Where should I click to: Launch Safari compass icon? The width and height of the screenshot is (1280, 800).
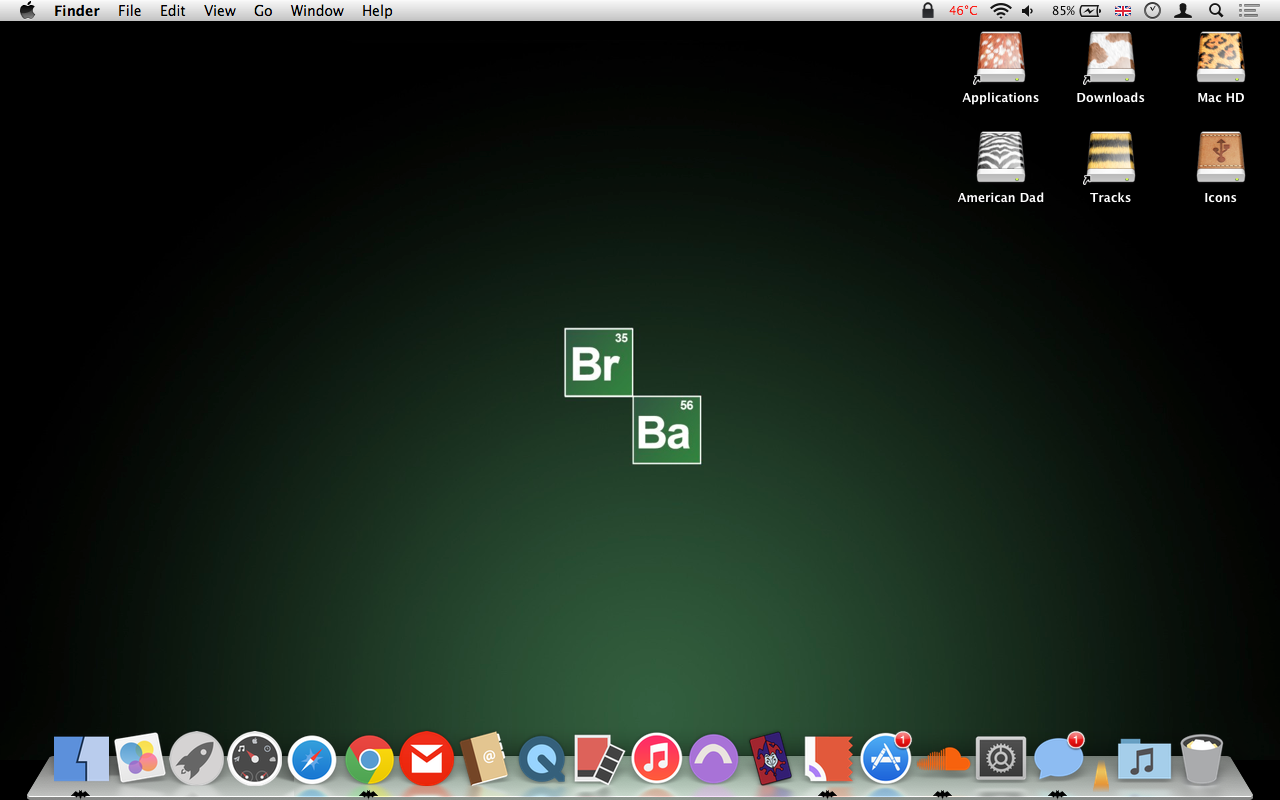click(312, 760)
